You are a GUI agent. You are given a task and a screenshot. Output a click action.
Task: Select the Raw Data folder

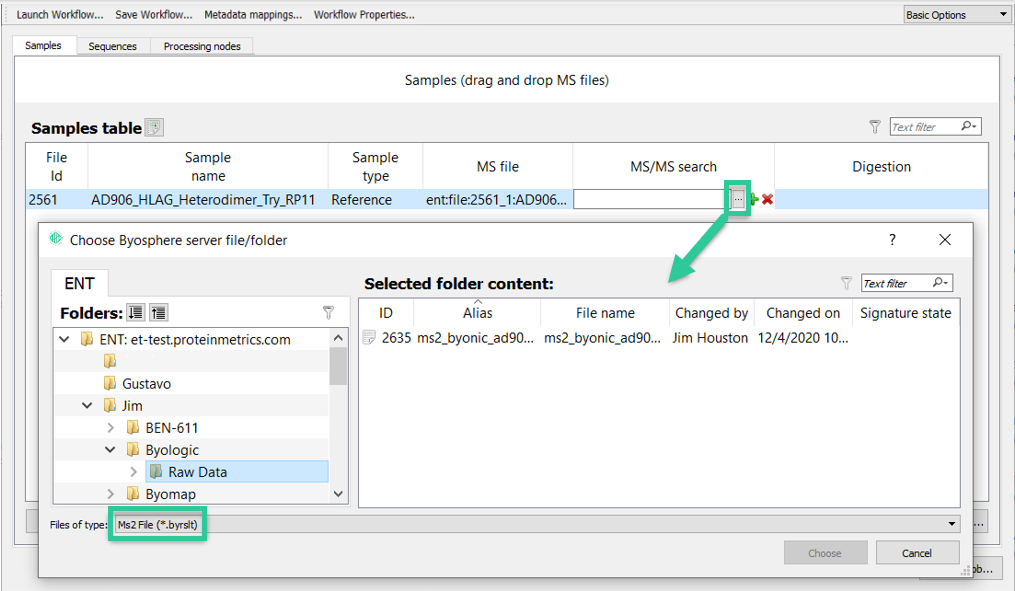(x=237, y=472)
